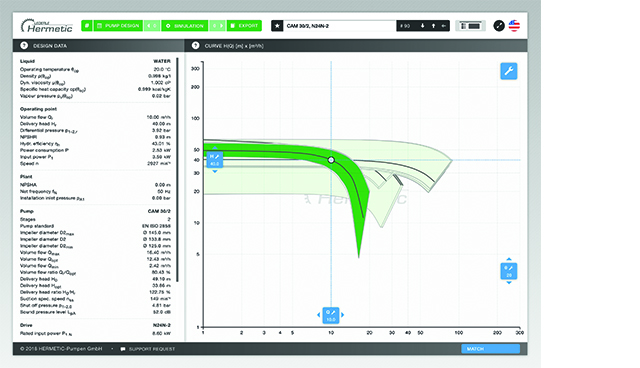640x368 pixels.
Task: Click the blue Match button
Action: point(490,349)
